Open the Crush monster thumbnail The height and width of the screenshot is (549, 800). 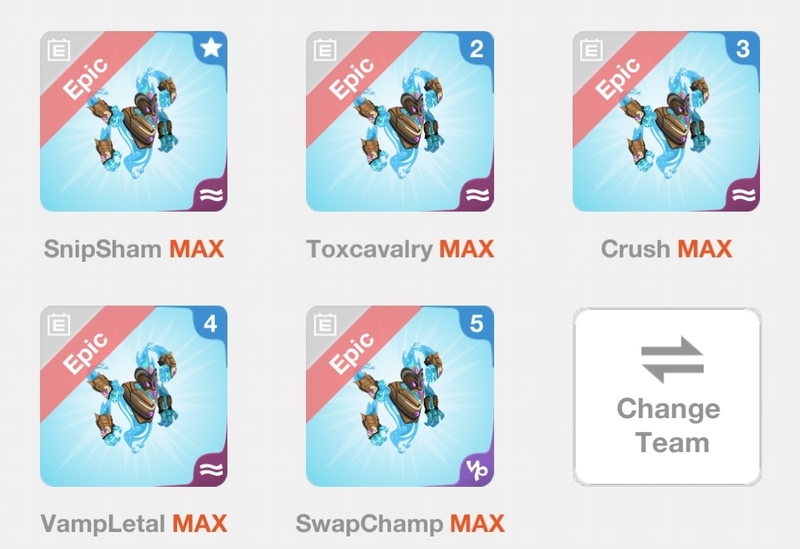[666, 121]
